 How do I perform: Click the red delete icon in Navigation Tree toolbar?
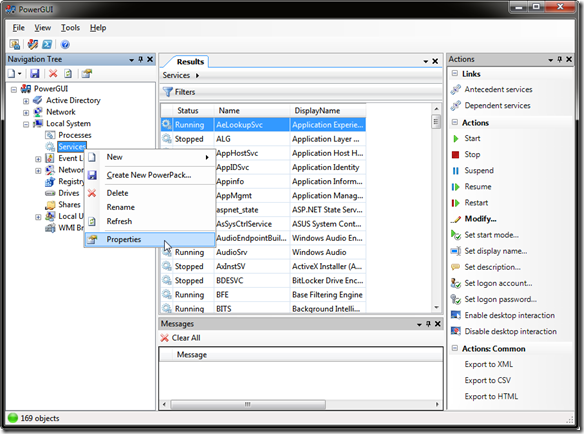(53, 74)
